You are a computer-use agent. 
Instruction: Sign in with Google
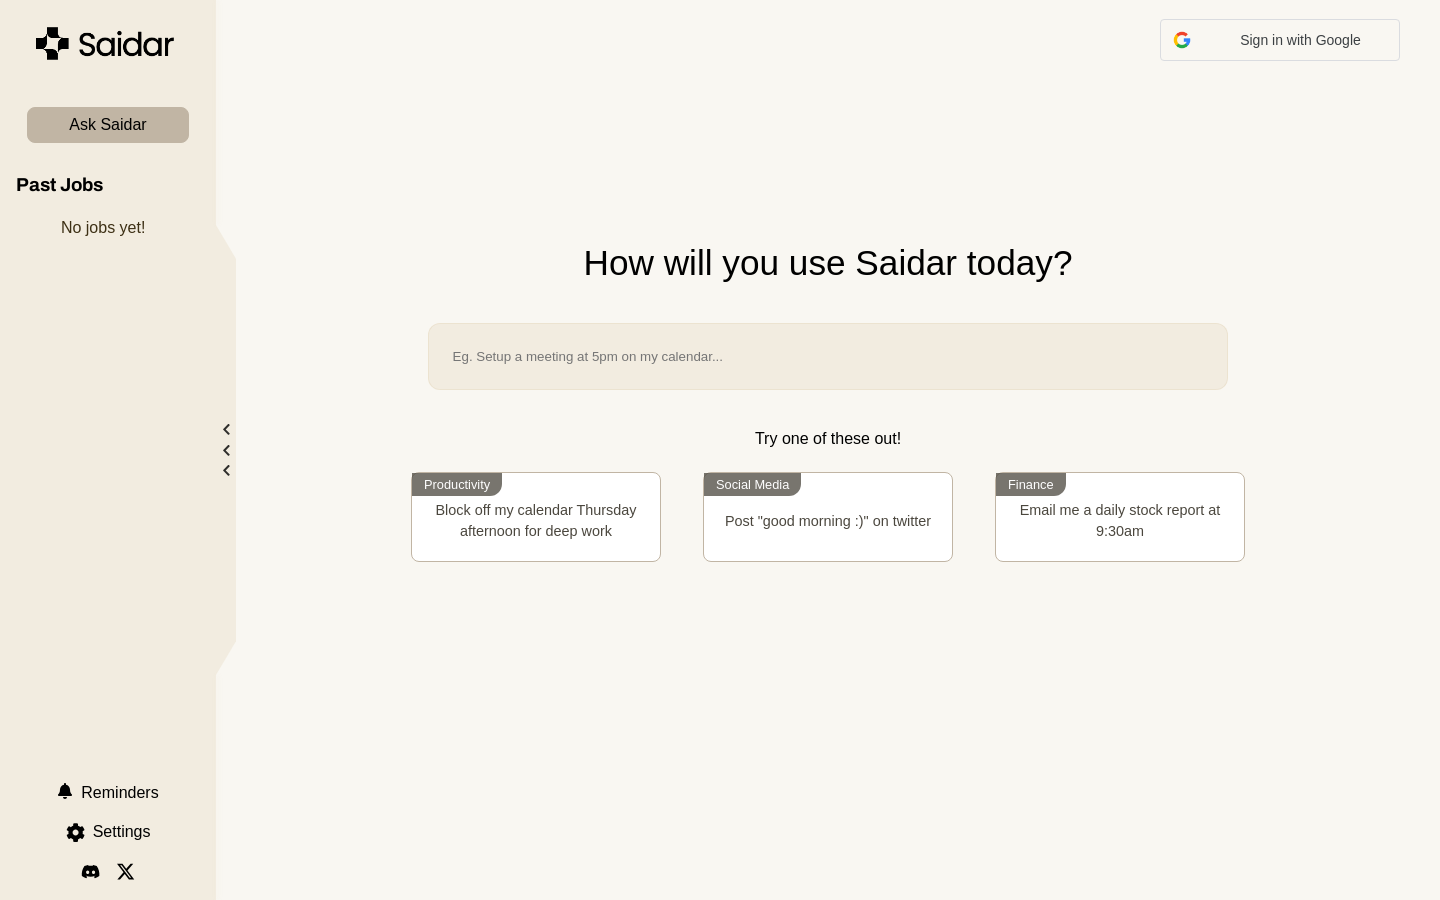point(1280,40)
